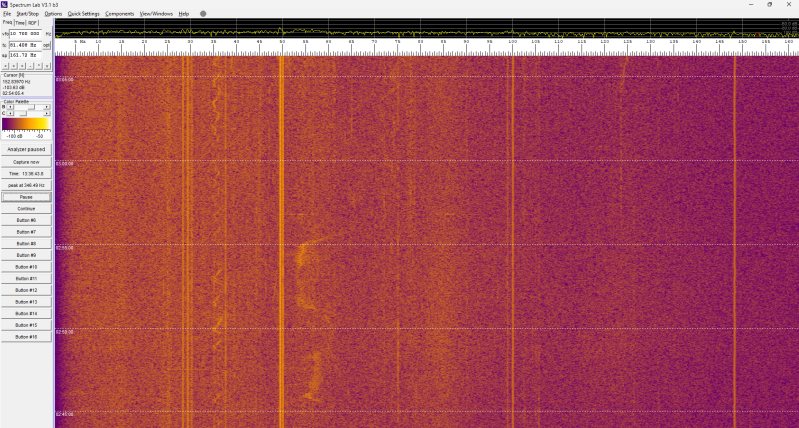
Task: Click right arrow of contrast C slider
Action: 47,113
